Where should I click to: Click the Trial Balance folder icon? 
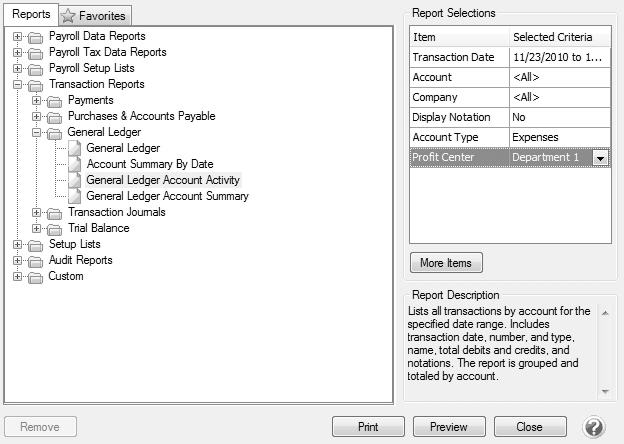[x=55, y=228]
